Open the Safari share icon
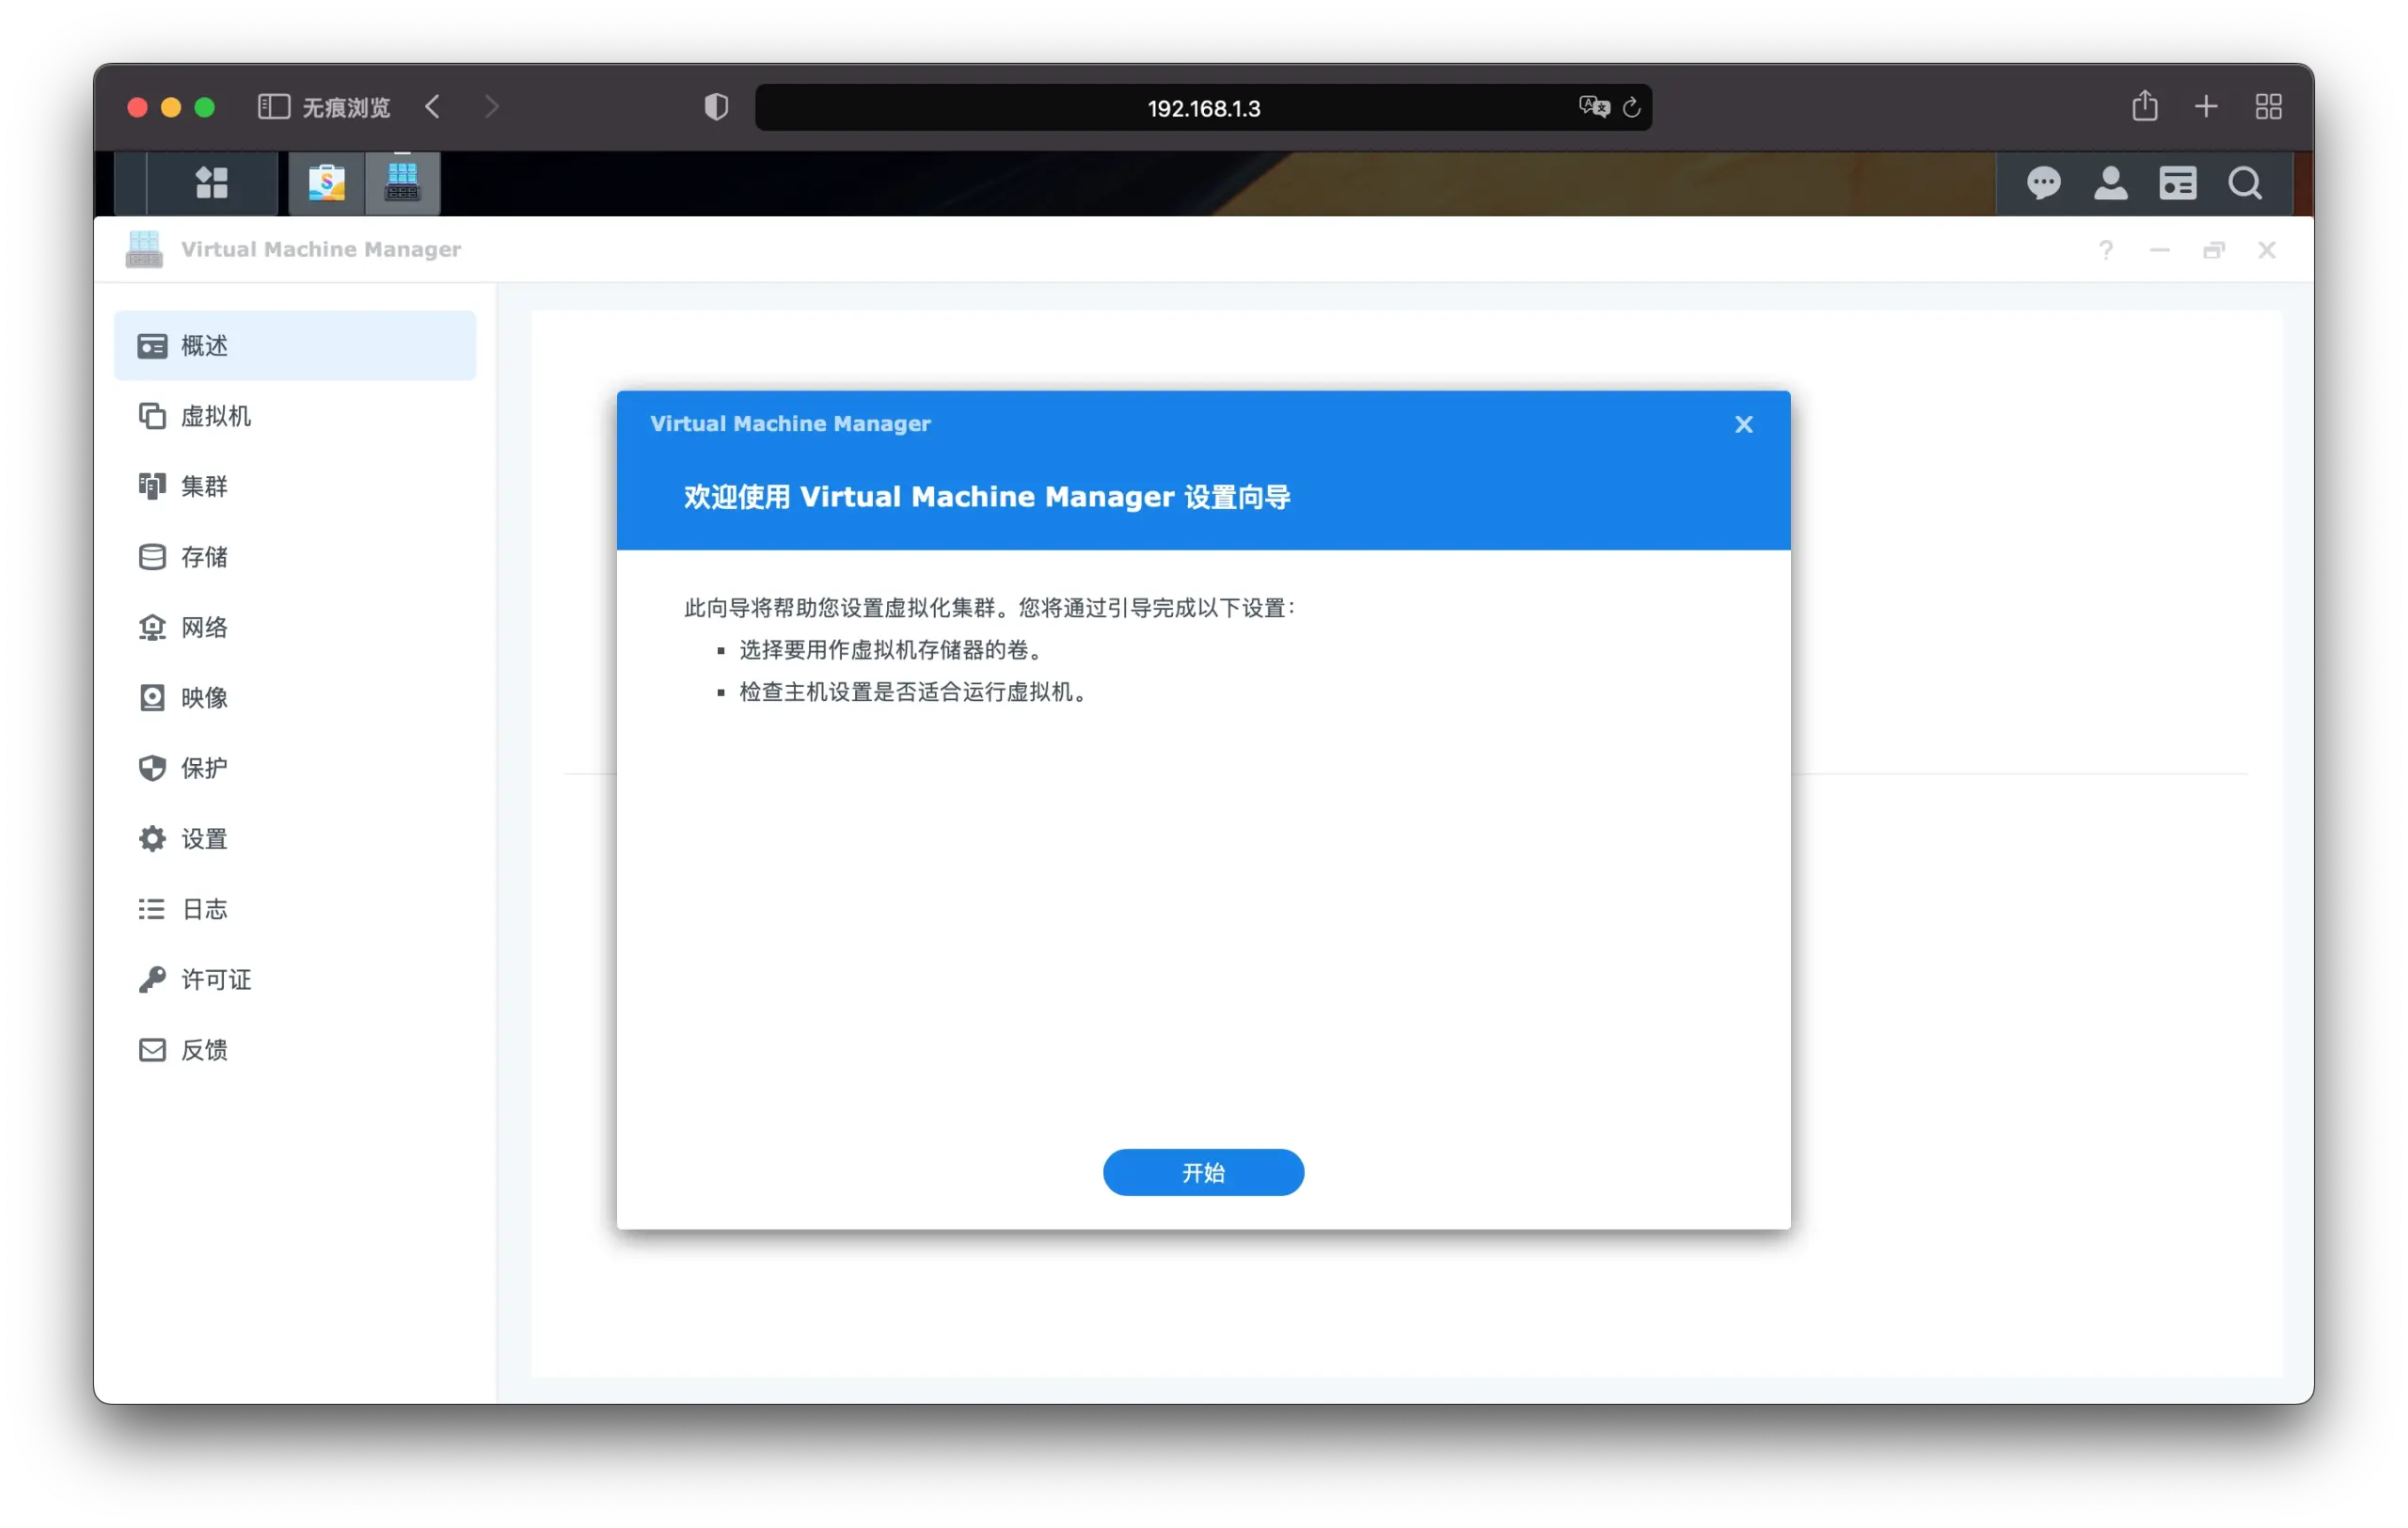 [x=2144, y=106]
